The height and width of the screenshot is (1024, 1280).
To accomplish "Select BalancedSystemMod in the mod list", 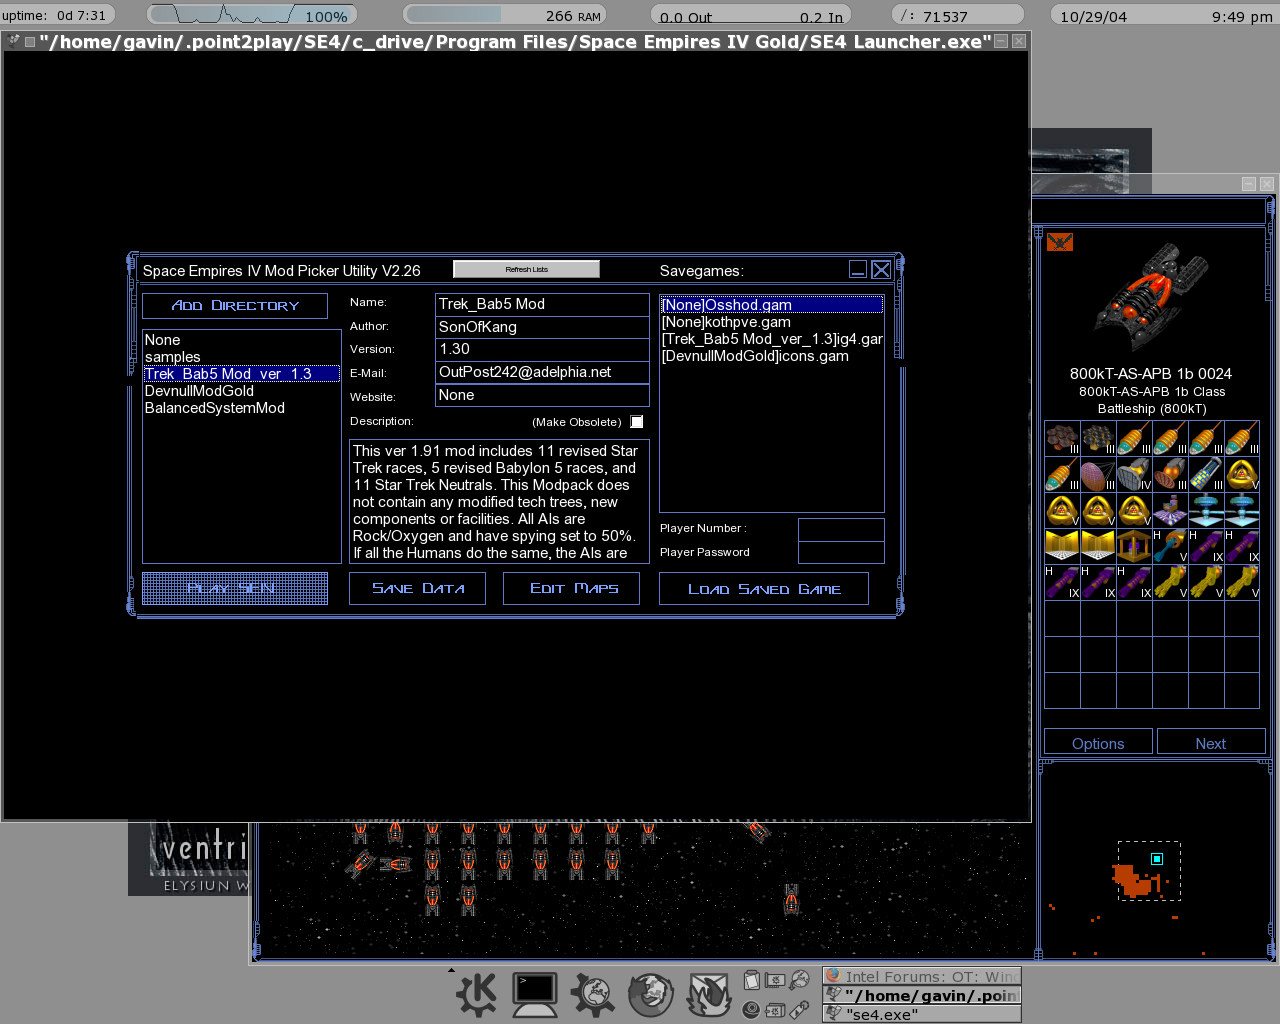I will (x=215, y=408).
